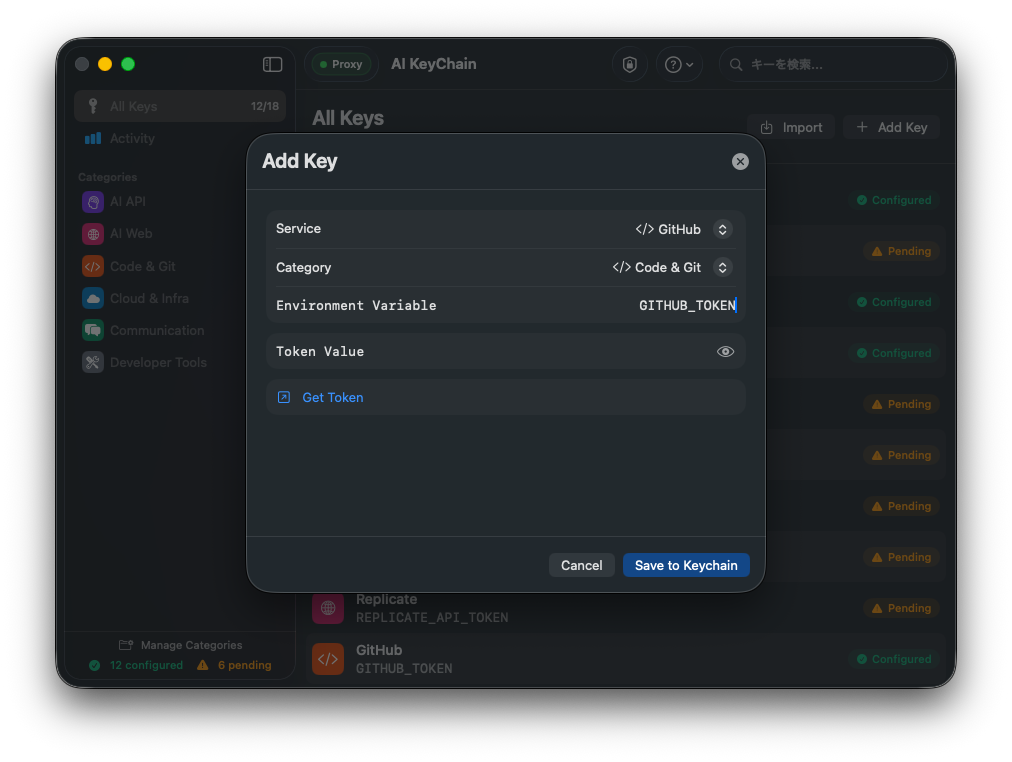
Task: Click the 12/18 count badge
Action: (265, 106)
